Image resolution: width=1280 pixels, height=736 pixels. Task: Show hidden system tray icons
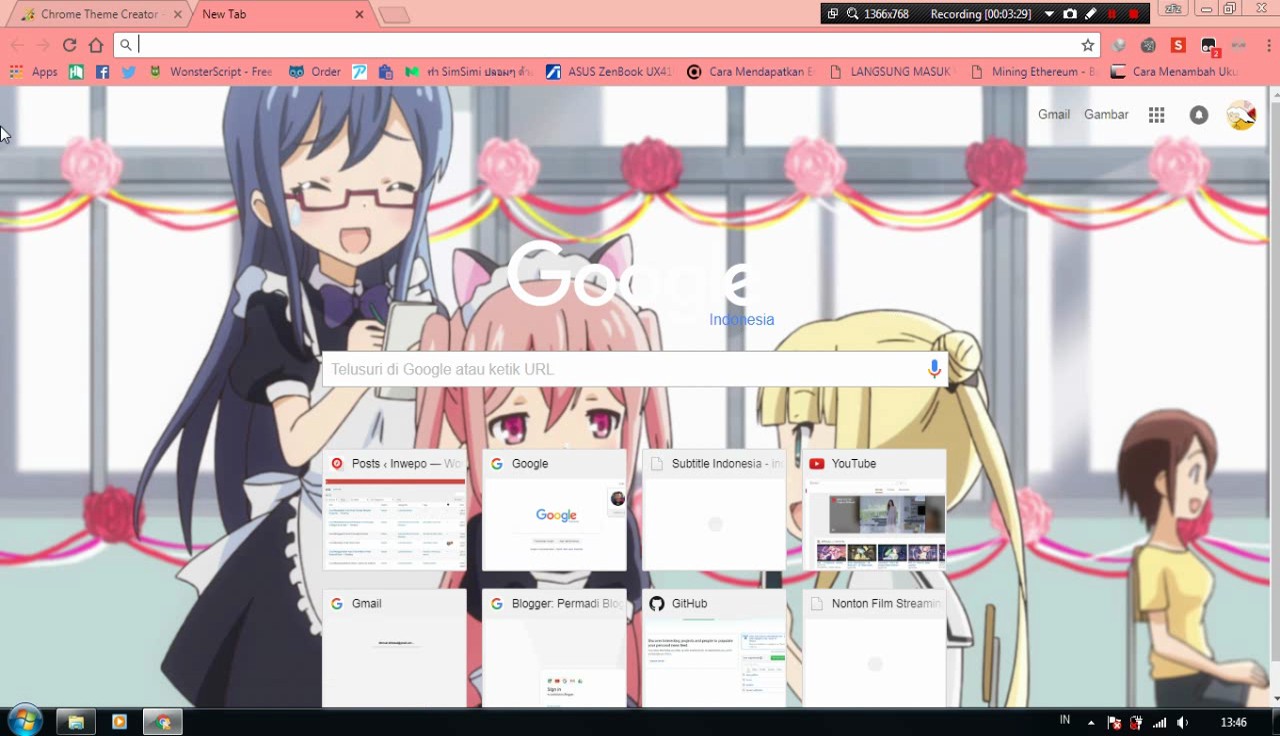(1091, 722)
